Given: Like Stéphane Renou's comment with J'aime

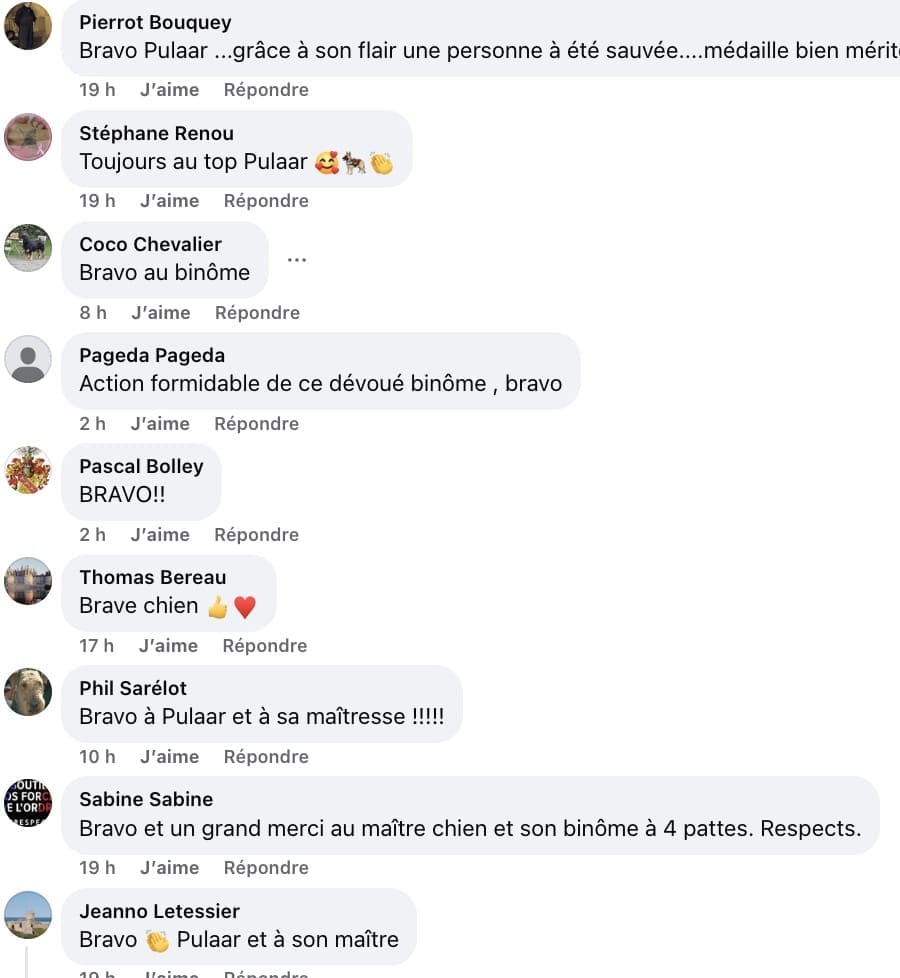Looking at the screenshot, I should (x=169, y=201).
